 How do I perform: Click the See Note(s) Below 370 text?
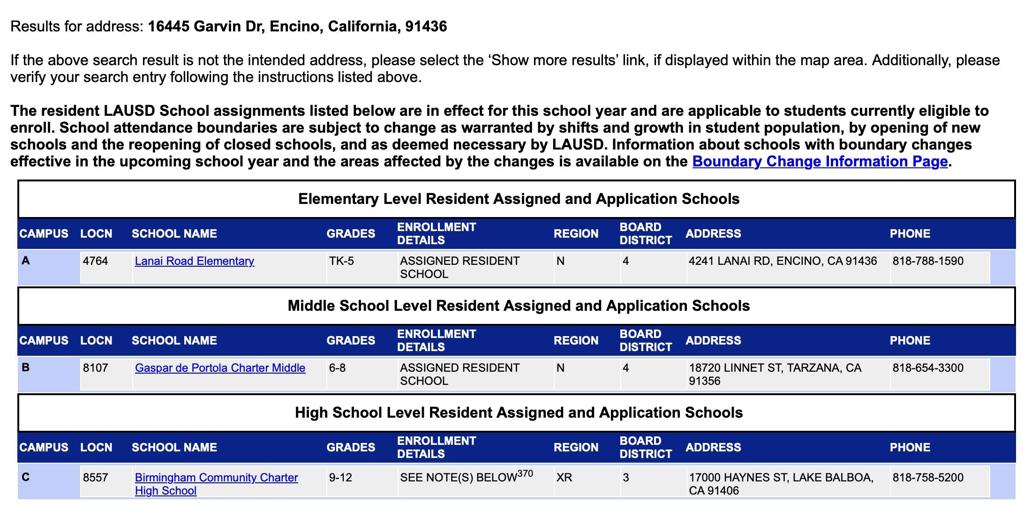(466, 477)
